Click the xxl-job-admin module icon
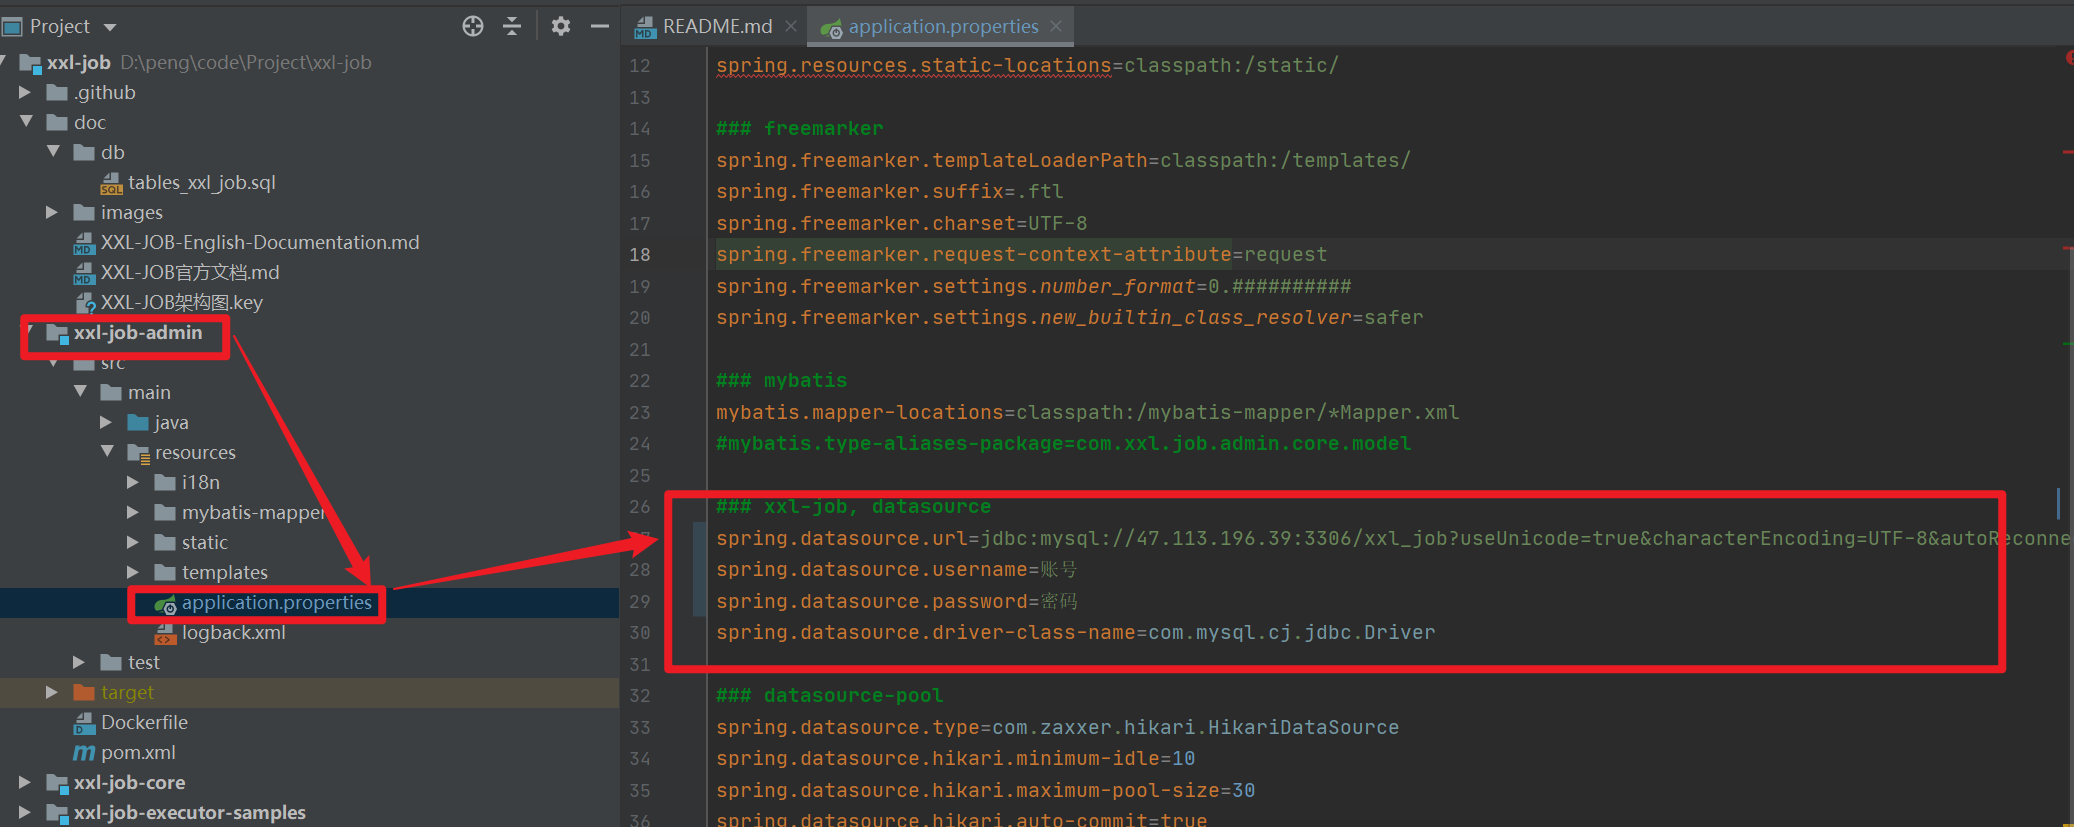 tap(58, 333)
